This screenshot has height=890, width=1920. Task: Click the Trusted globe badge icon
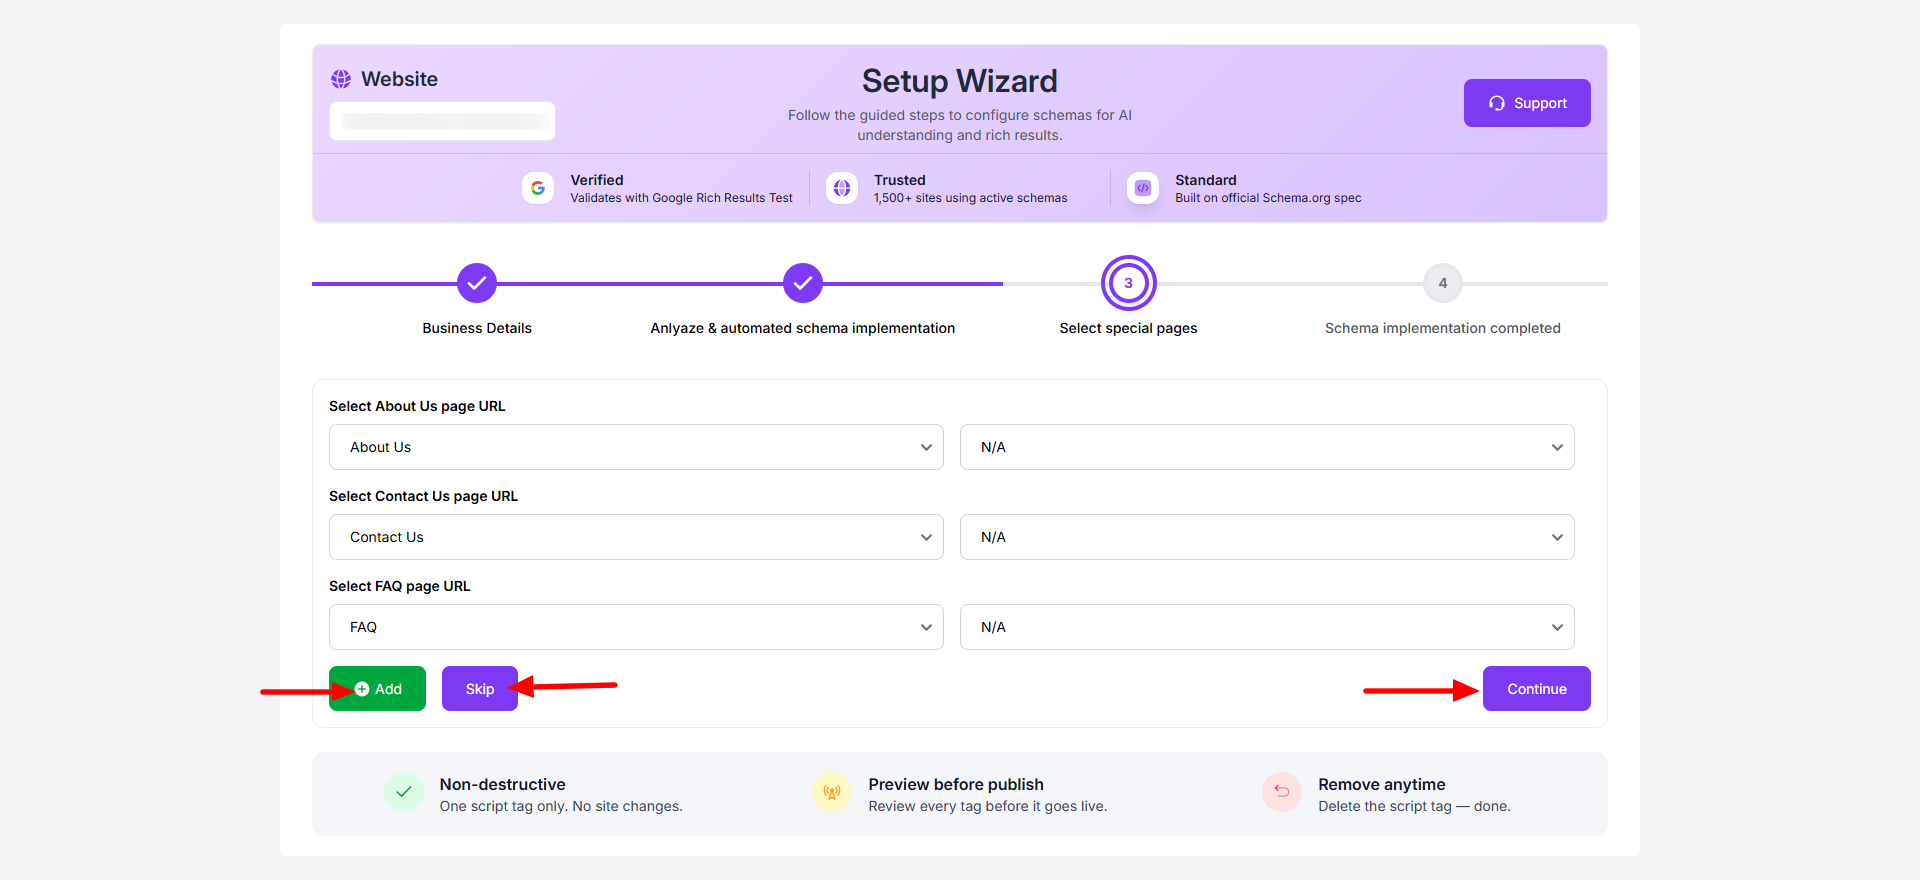coord(842,188)
